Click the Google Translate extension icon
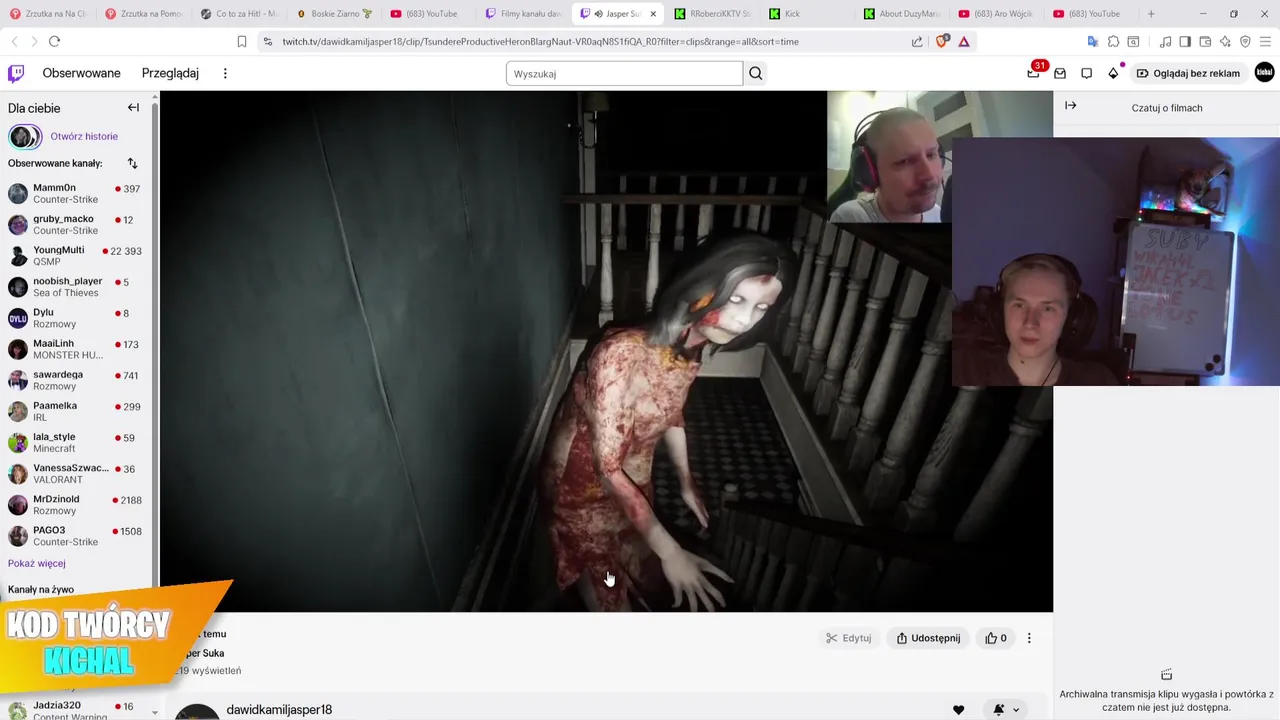 pyautogui.click(x=1093, y=41)
